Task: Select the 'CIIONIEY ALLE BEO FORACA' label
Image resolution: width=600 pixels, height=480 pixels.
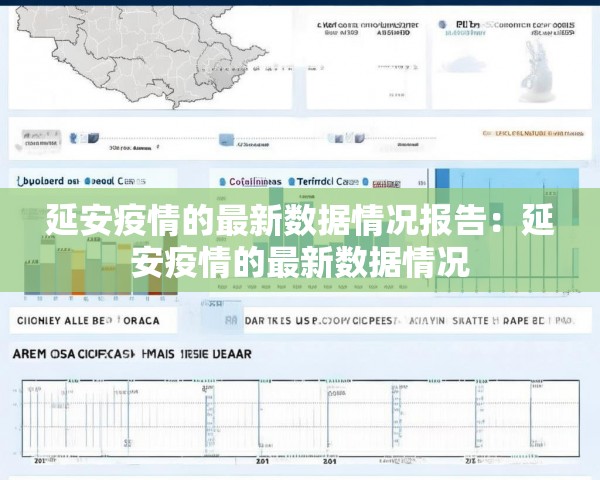Action: tap(88, 321)
